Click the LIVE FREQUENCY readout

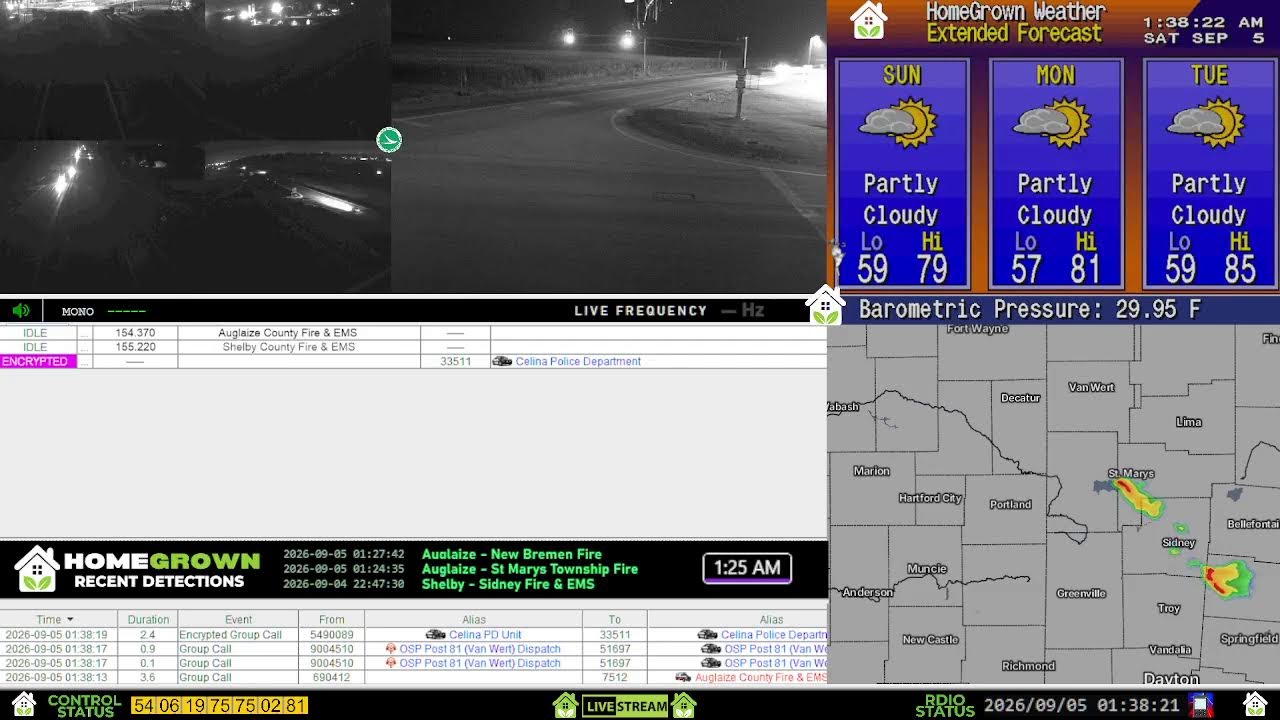tap(669, 311)
